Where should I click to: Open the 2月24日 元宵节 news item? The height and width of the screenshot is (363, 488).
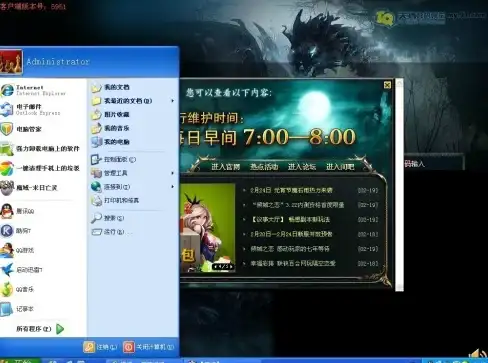click(x=291, y=190)
